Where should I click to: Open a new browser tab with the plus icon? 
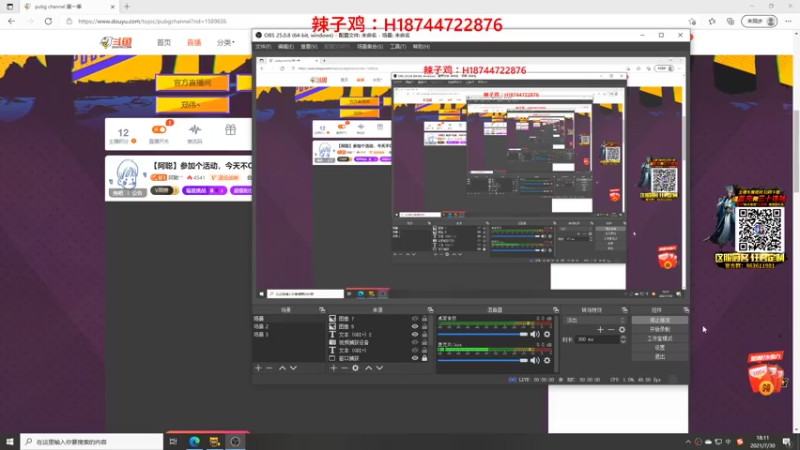click(x=127, y=7)
